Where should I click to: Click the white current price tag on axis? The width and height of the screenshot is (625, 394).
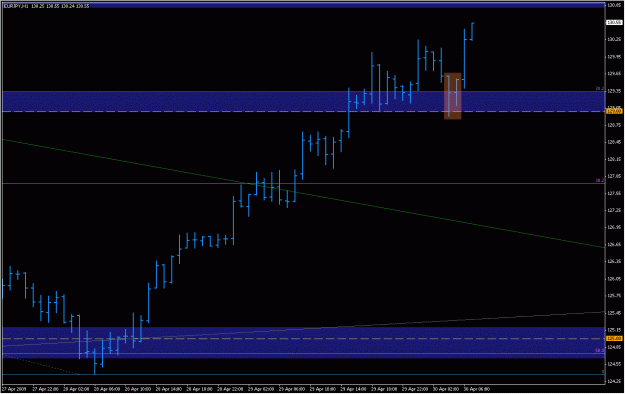pos(614,23)
